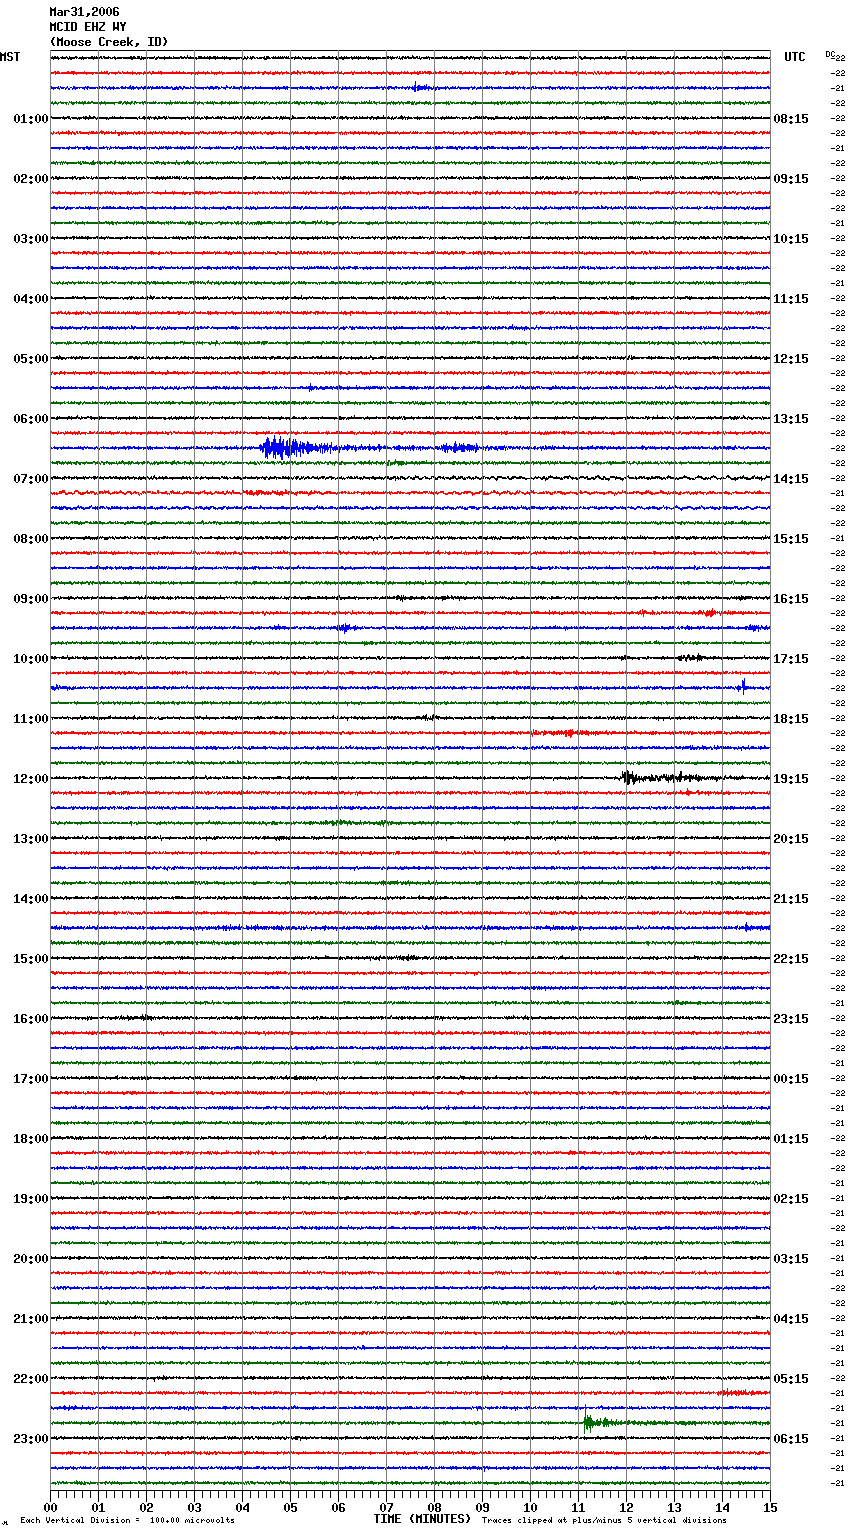
Task: Click the 10:15 UTC row label
Action: click(x=791, y=239)
